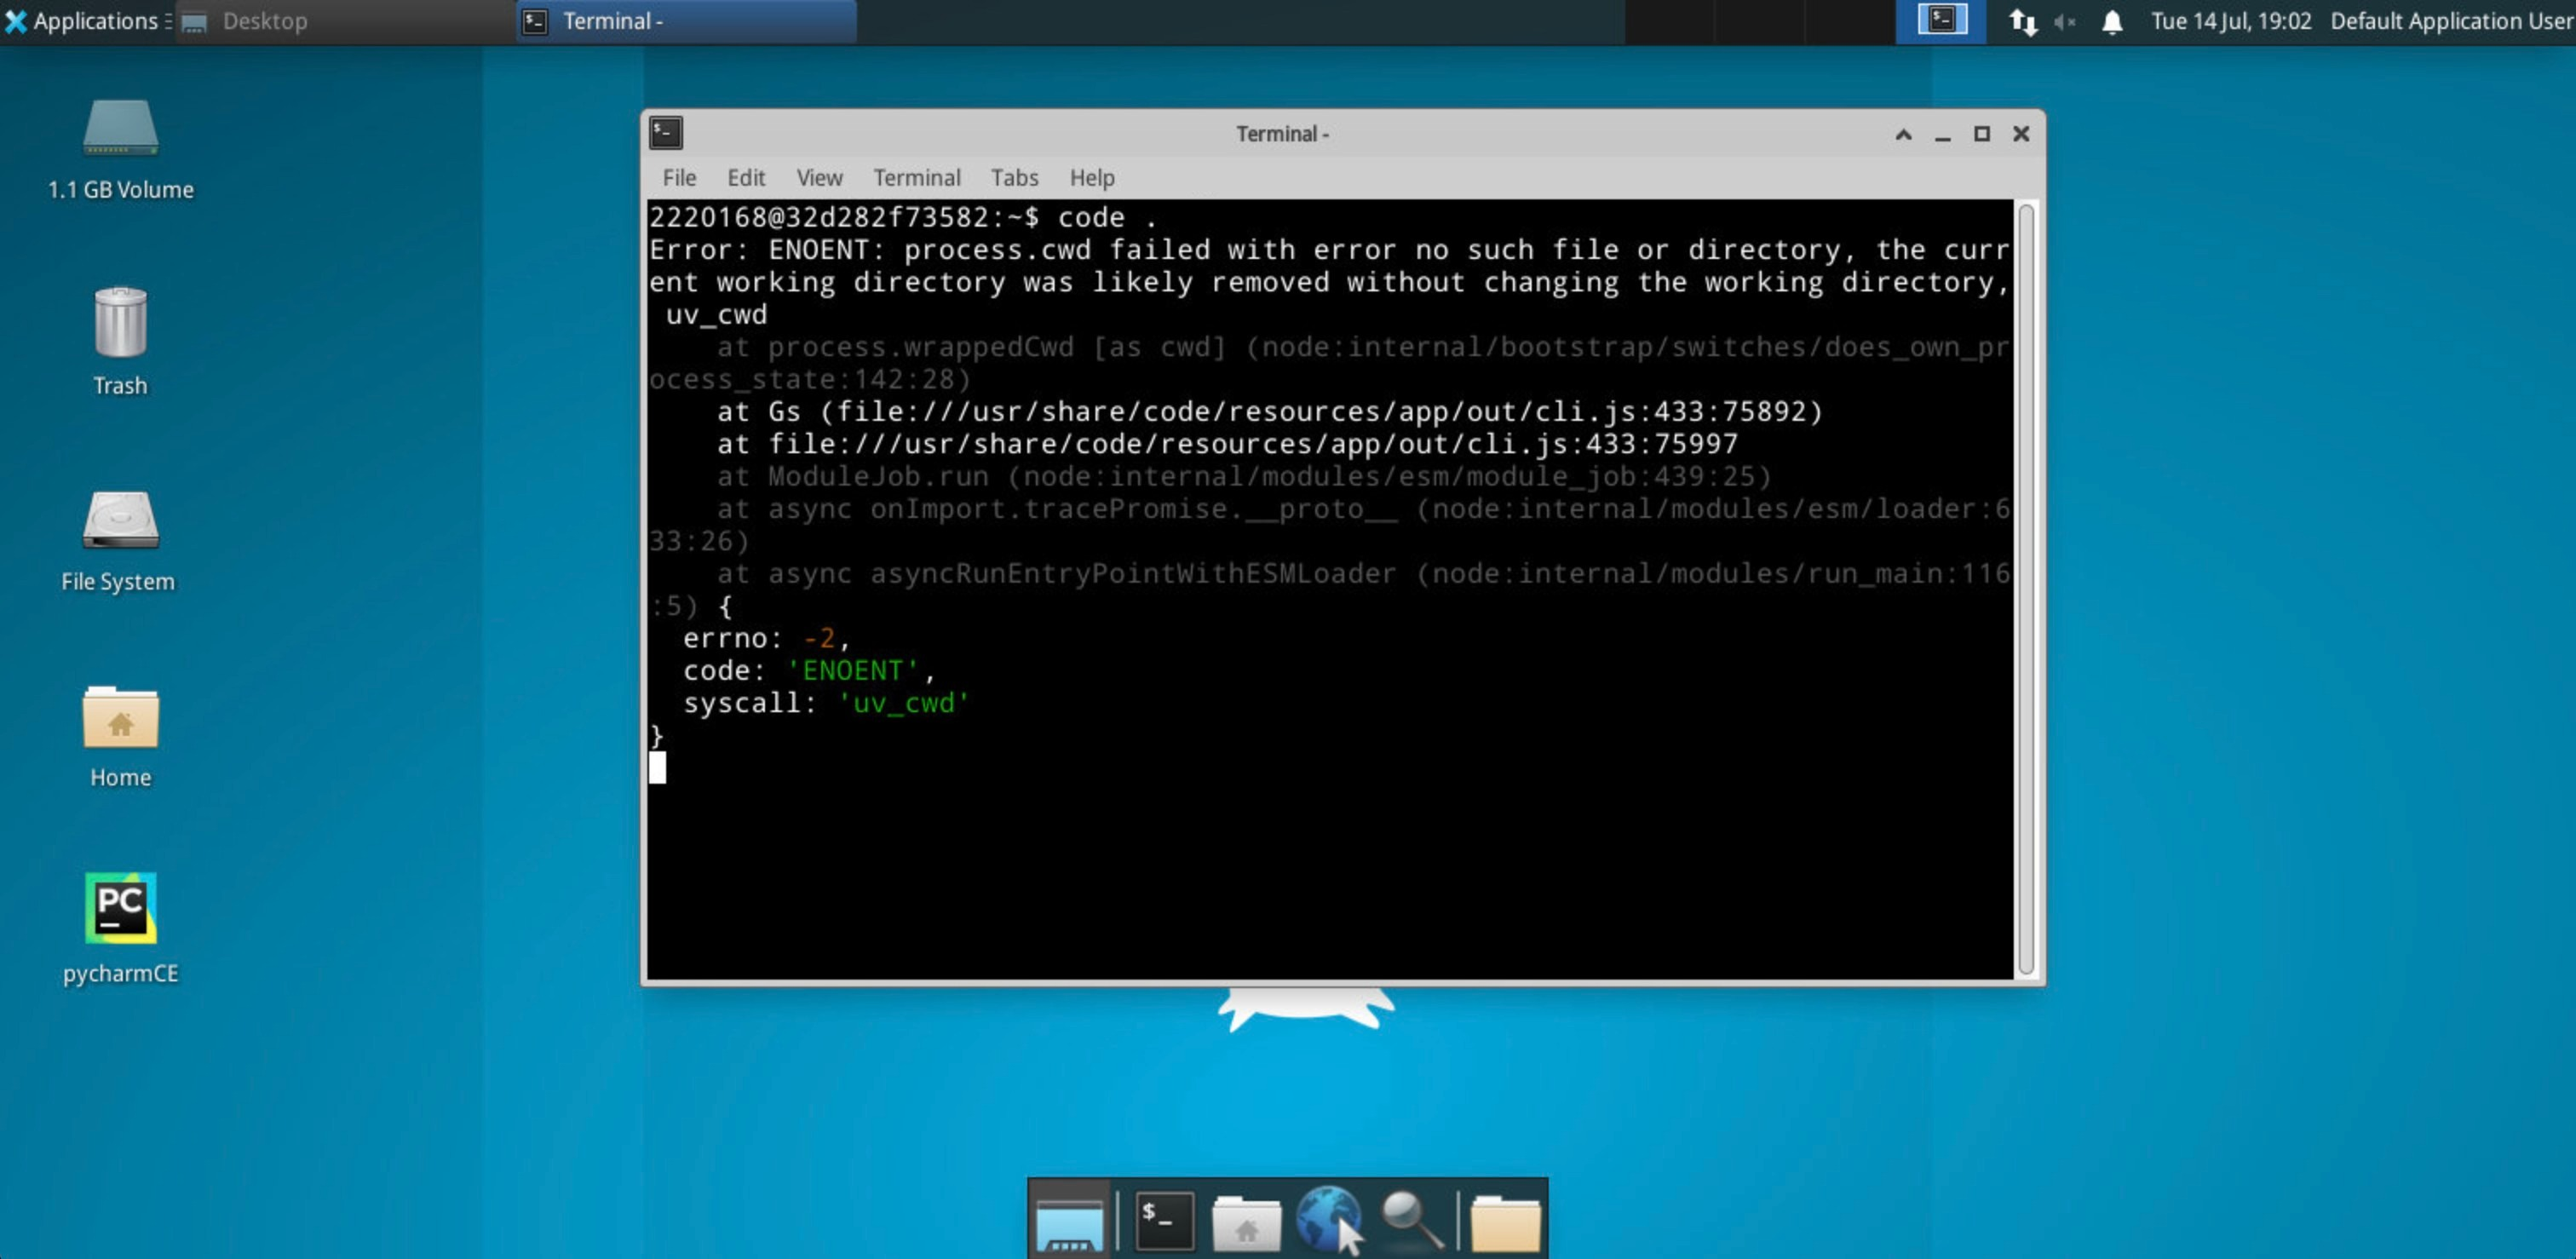Open the web browser globe in dock
Image resolution: width=2576 pixels, height=1259 pixels.
[1328, 1218]
